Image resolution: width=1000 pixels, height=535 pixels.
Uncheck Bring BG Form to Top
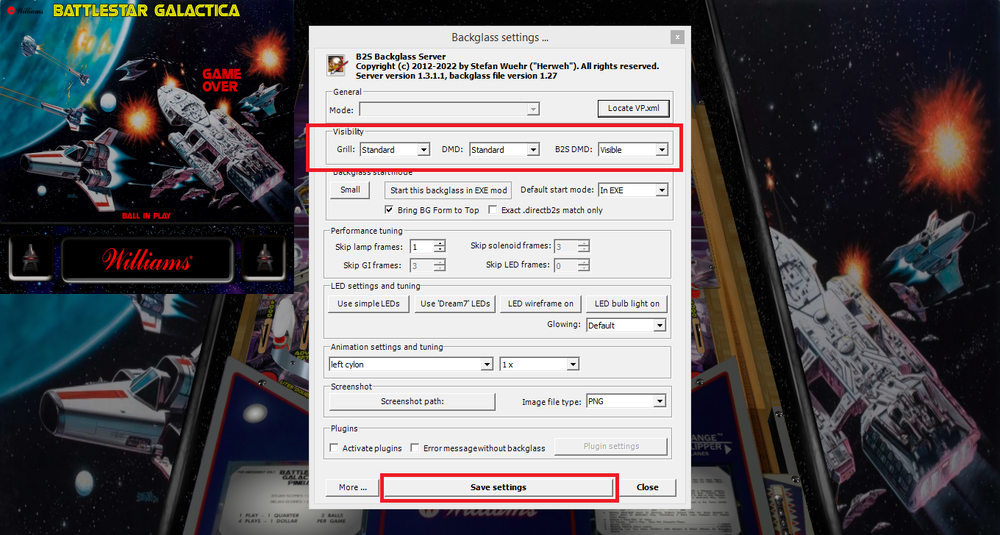pyautogui.click(x=390, y=210)
